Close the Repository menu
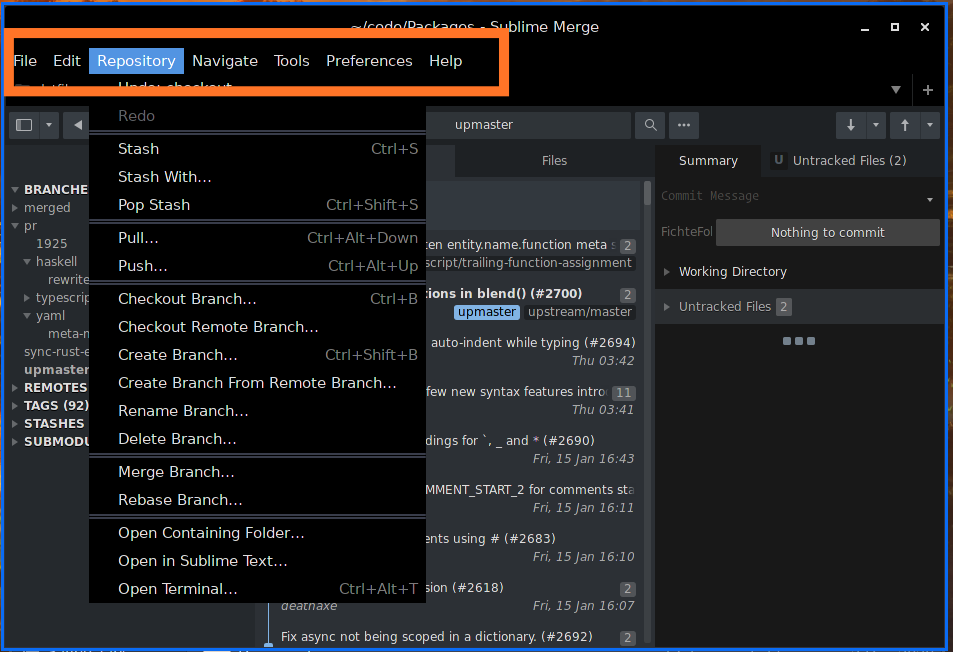 [x=136, y=61]
